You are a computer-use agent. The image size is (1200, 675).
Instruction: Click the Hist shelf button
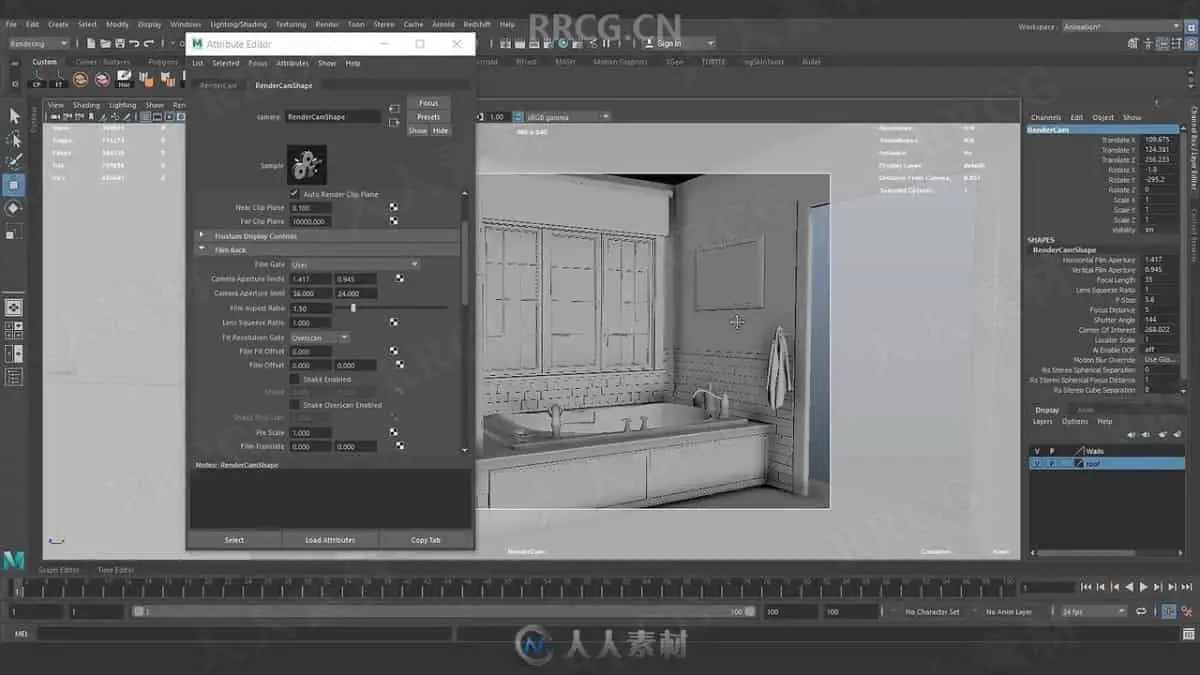124,80
